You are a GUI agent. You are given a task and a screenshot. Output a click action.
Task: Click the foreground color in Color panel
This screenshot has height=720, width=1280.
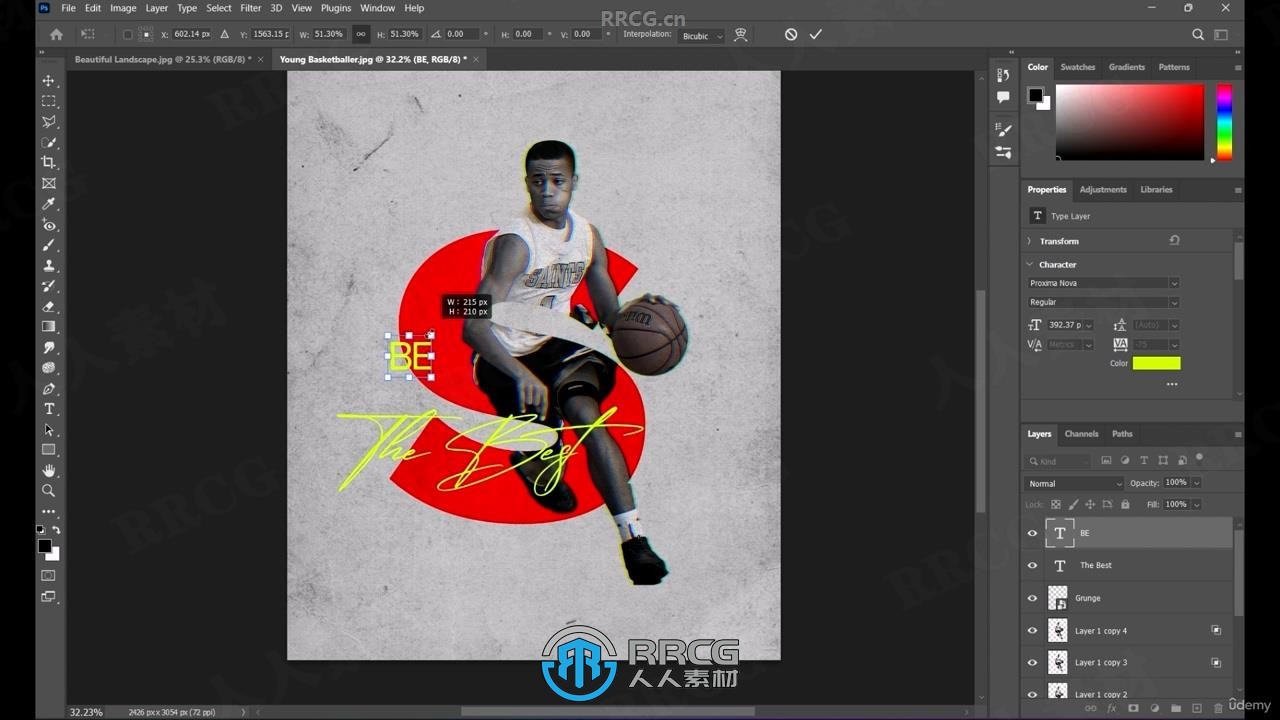pyautogui.click(x=1035, y=95)
